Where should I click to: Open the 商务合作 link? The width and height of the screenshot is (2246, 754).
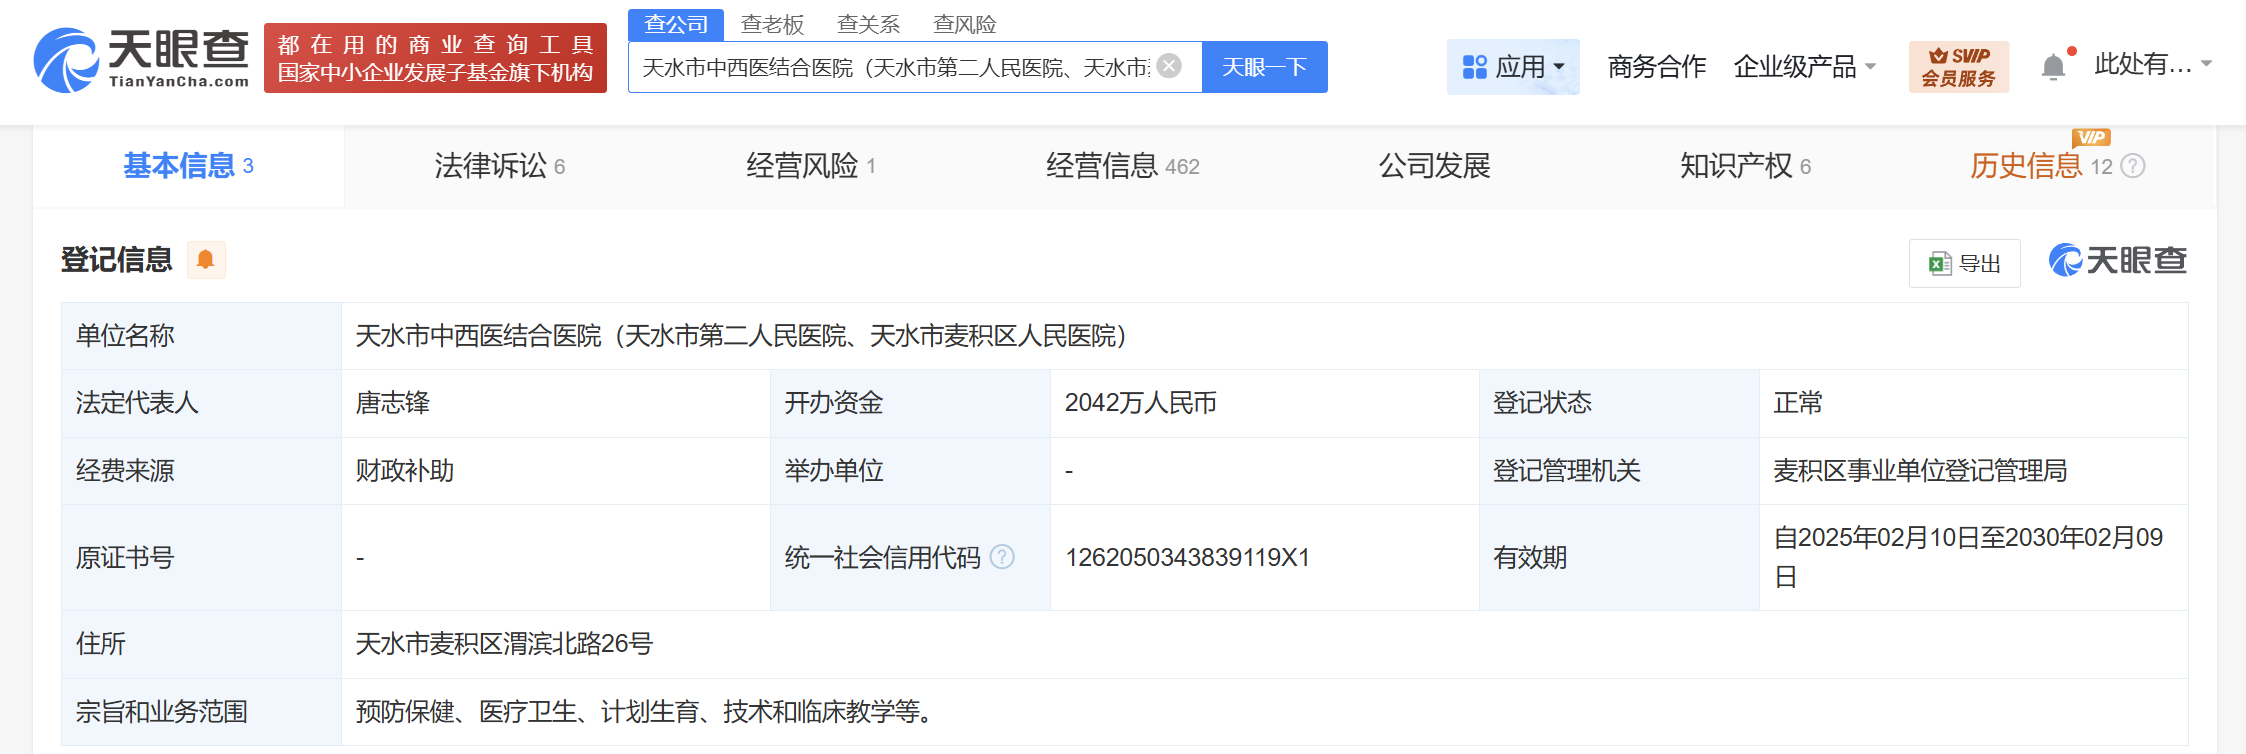pyautogui.click(x=1656, y=67)
